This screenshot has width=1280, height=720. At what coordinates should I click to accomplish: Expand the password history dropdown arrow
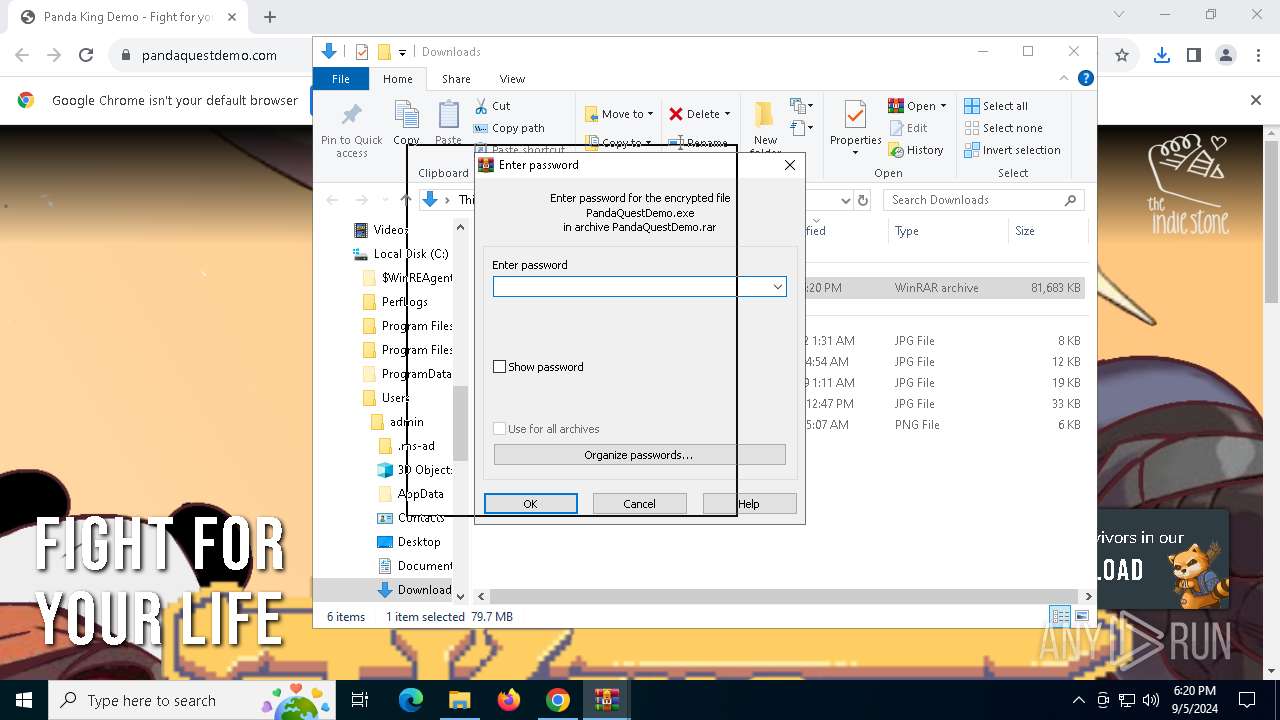777,287
